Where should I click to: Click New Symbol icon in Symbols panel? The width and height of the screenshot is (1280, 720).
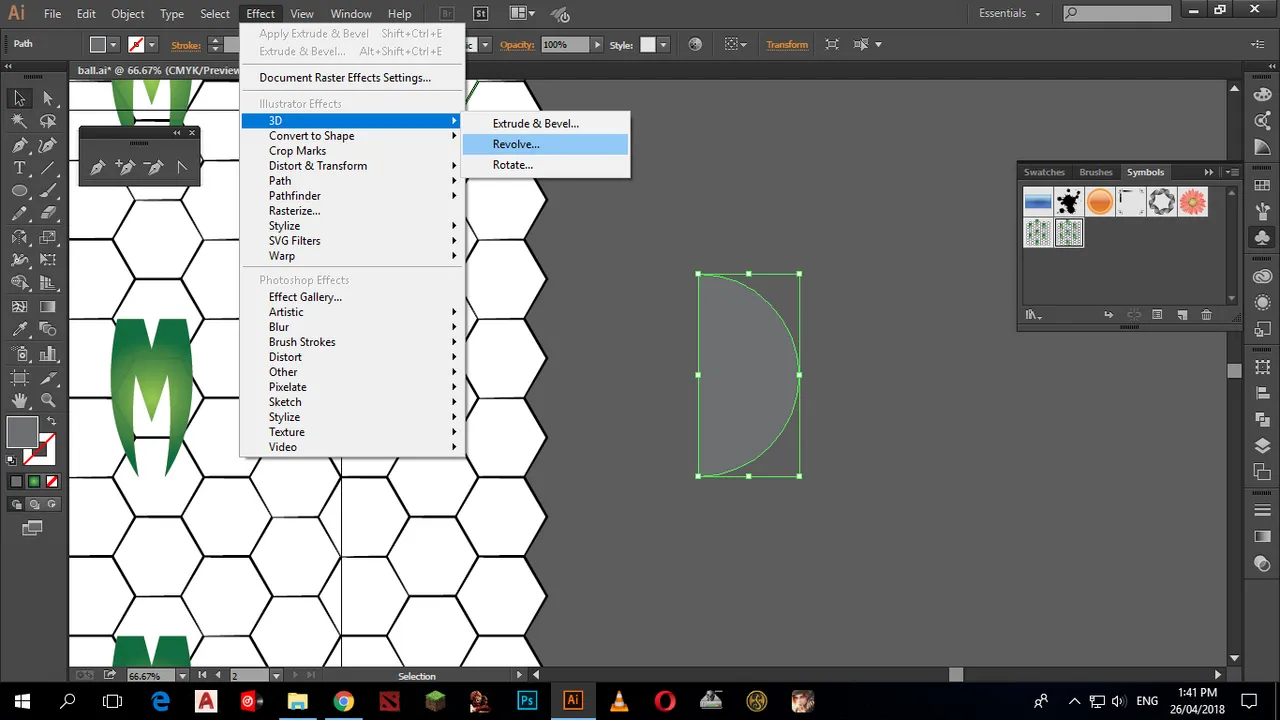click(x=1182, y=315)
